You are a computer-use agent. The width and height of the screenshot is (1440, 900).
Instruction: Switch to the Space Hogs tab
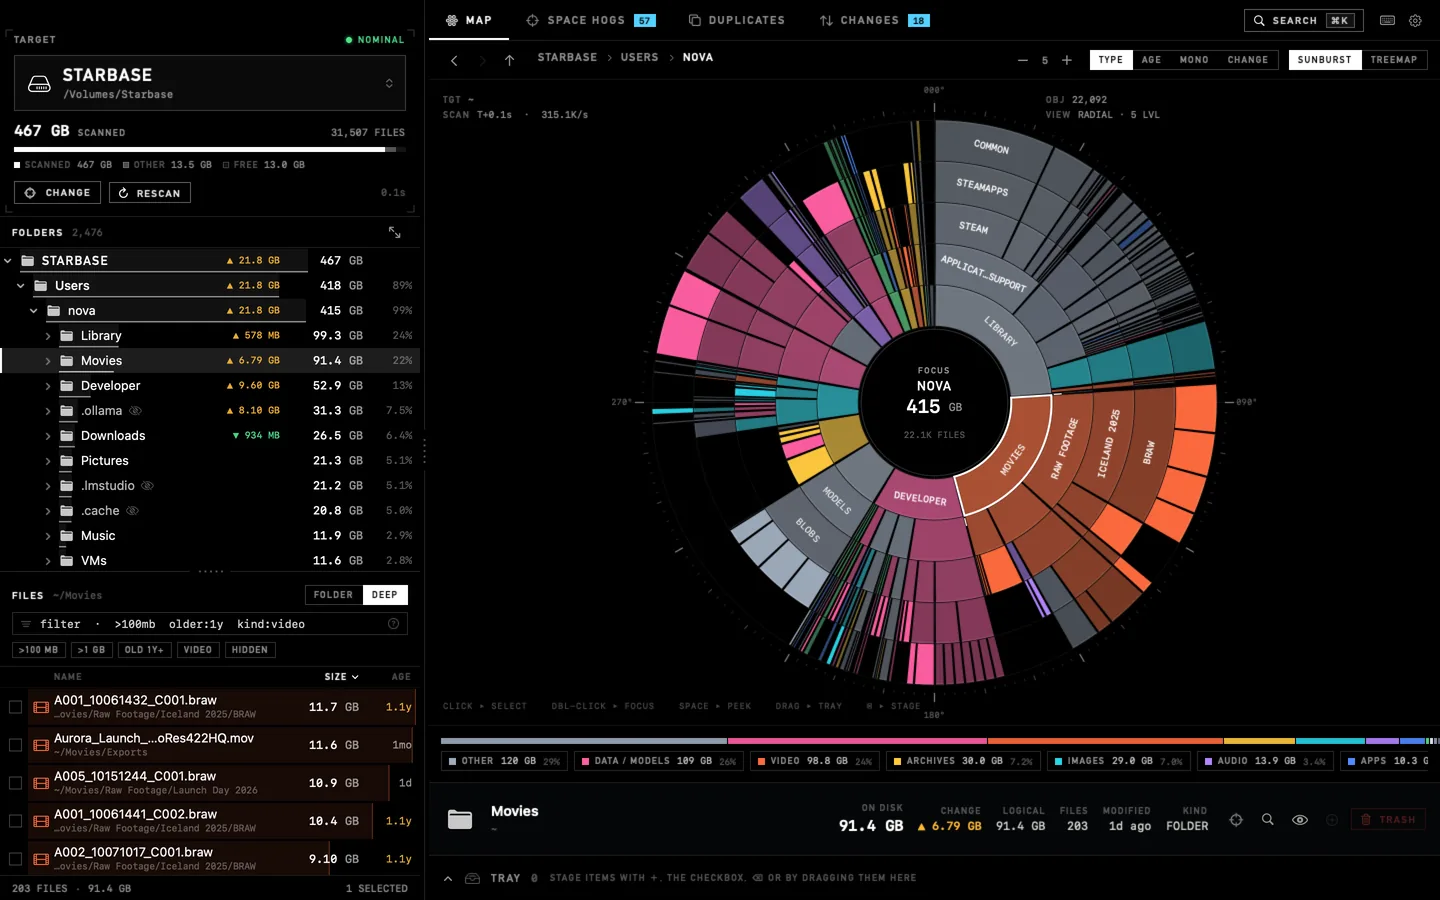(x=590, y=20)
